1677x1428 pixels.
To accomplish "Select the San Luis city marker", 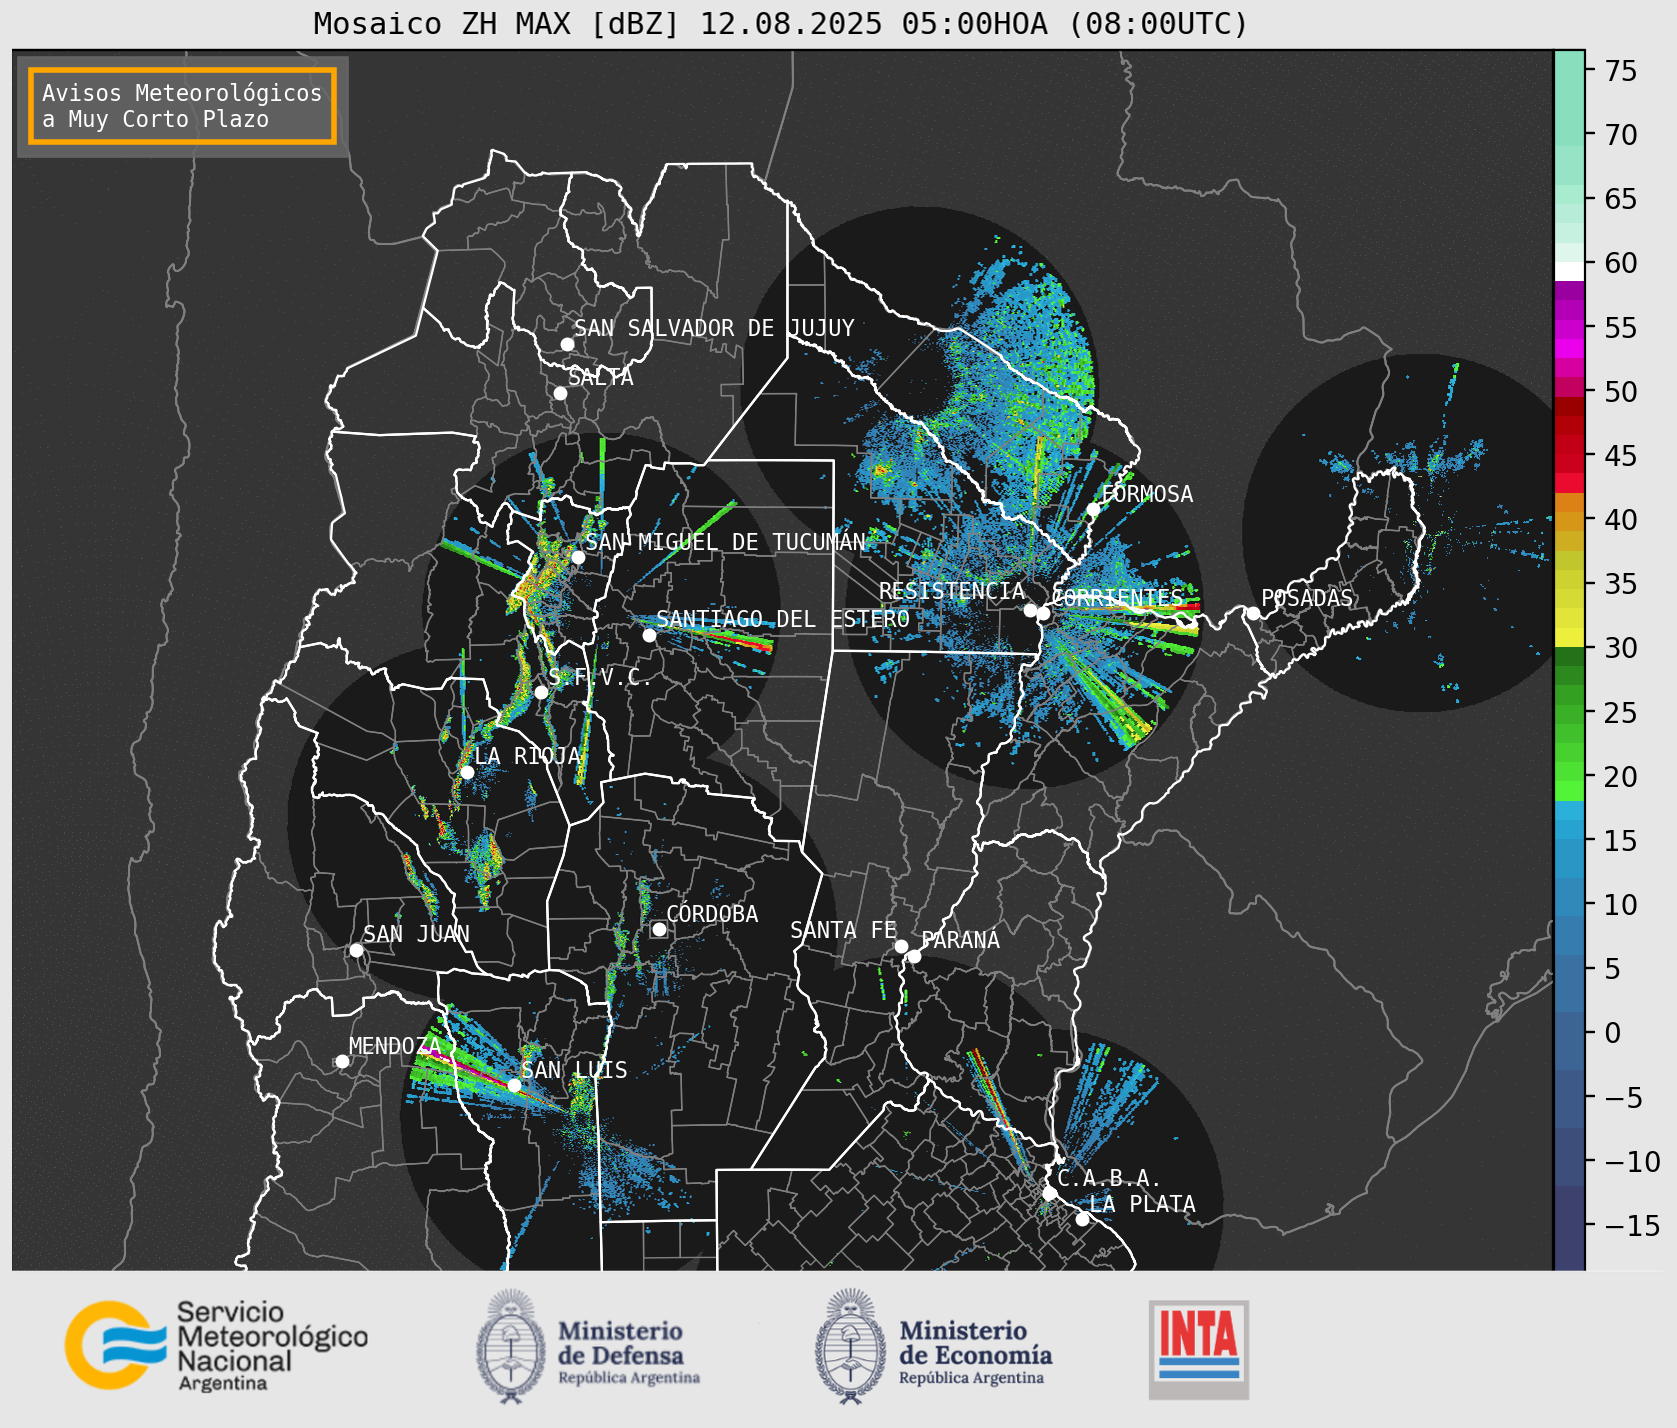I will [x=514, y=1085].
